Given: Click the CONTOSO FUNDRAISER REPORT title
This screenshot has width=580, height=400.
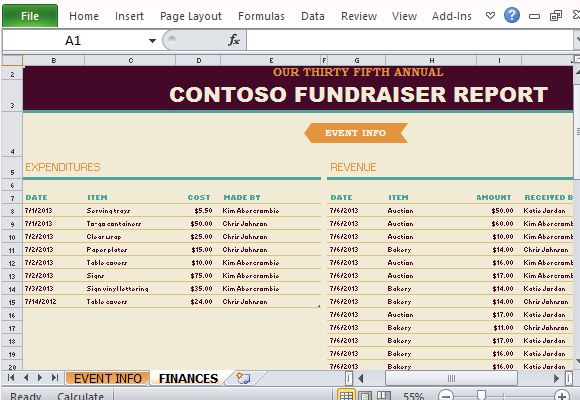Looking at the screenshot, I should 358,94.
